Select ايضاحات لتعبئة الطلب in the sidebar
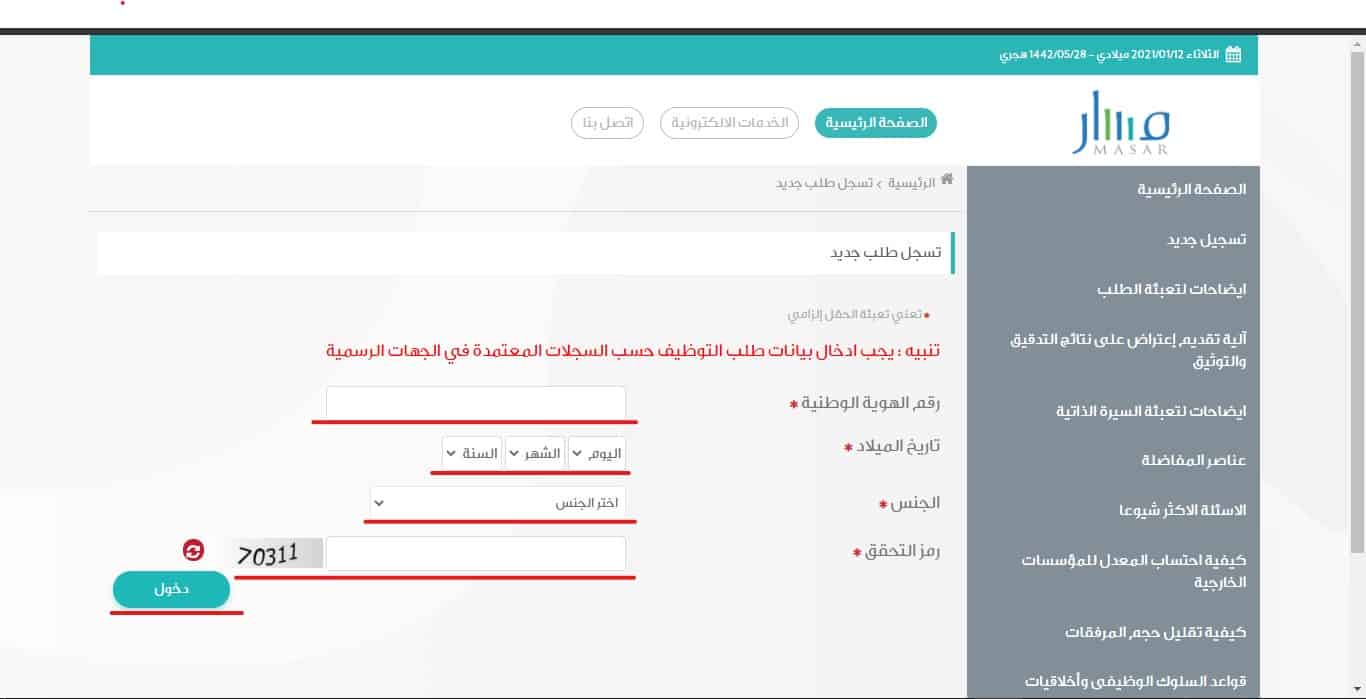This screenshot has height=699, width=1366. (1172, 290)
